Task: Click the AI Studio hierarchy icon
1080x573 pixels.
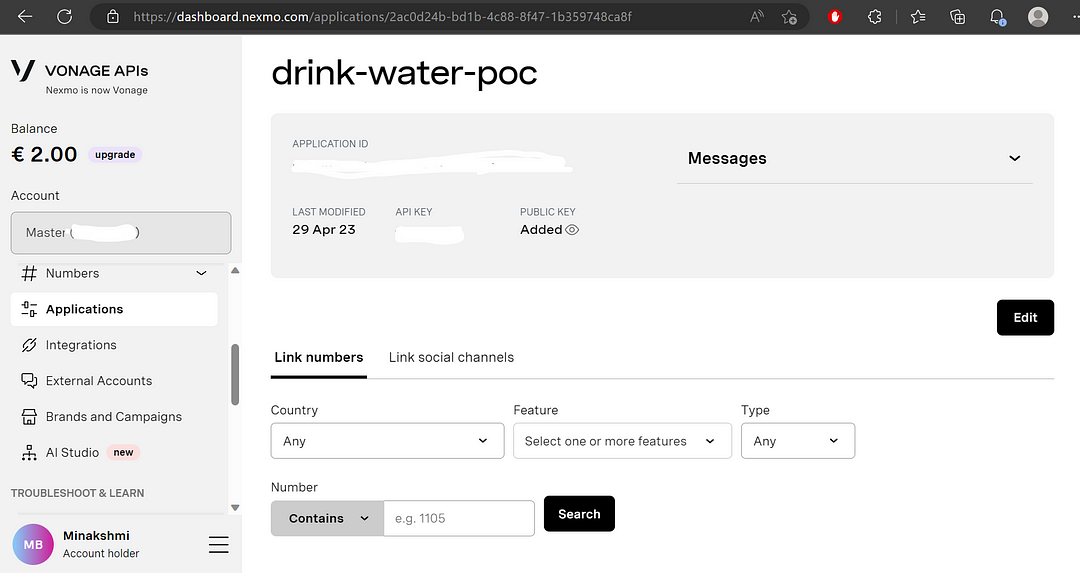Action: (29, 452)
